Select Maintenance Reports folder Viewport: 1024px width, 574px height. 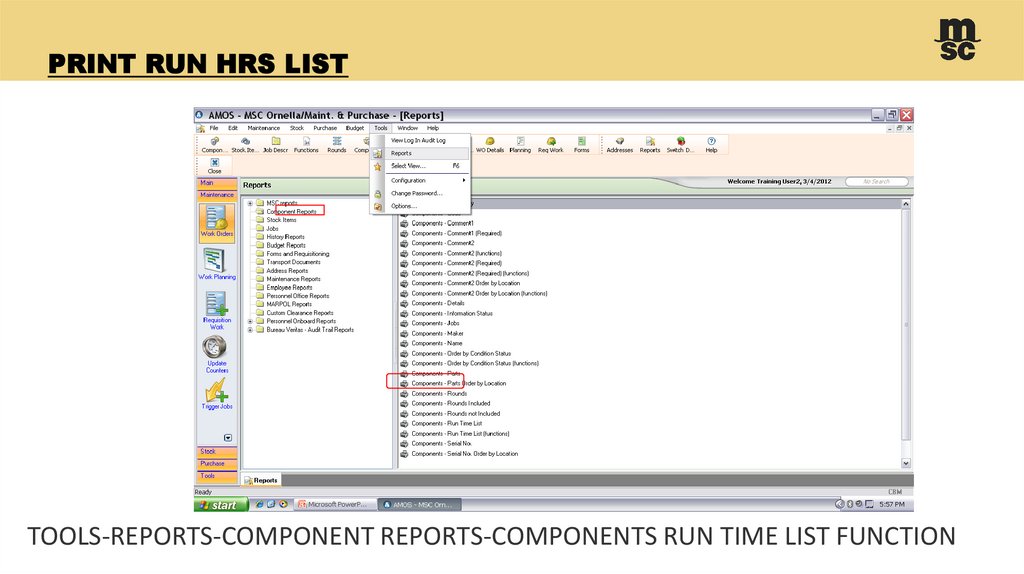point(293,279)
